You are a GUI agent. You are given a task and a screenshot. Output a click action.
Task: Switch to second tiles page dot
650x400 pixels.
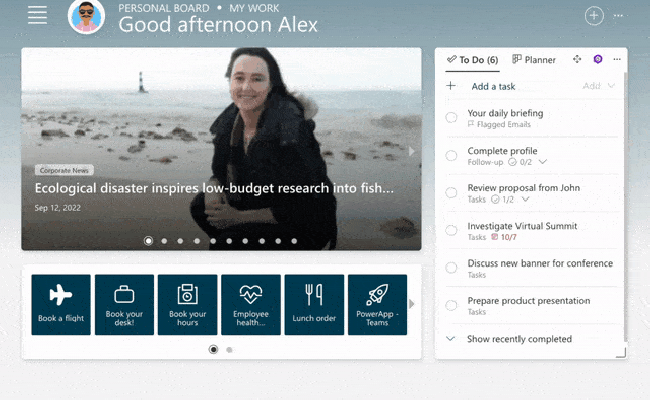[x=229, y=350]
